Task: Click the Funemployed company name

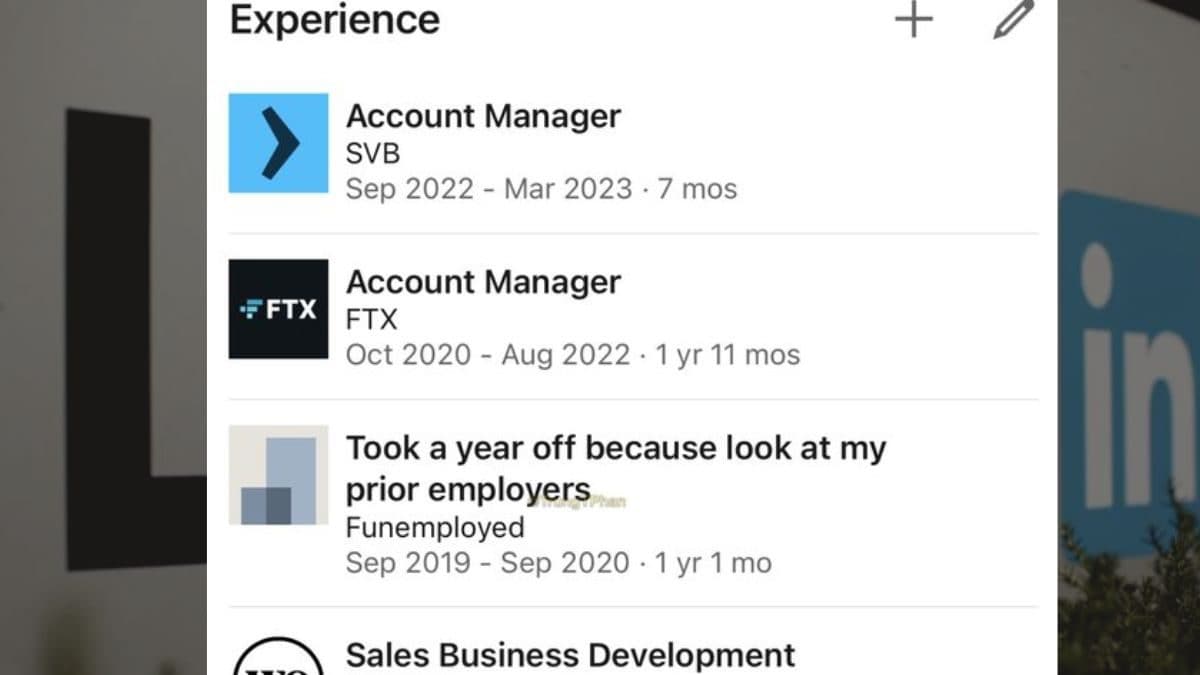Action: pyautogui.click(x=435, y=527)
